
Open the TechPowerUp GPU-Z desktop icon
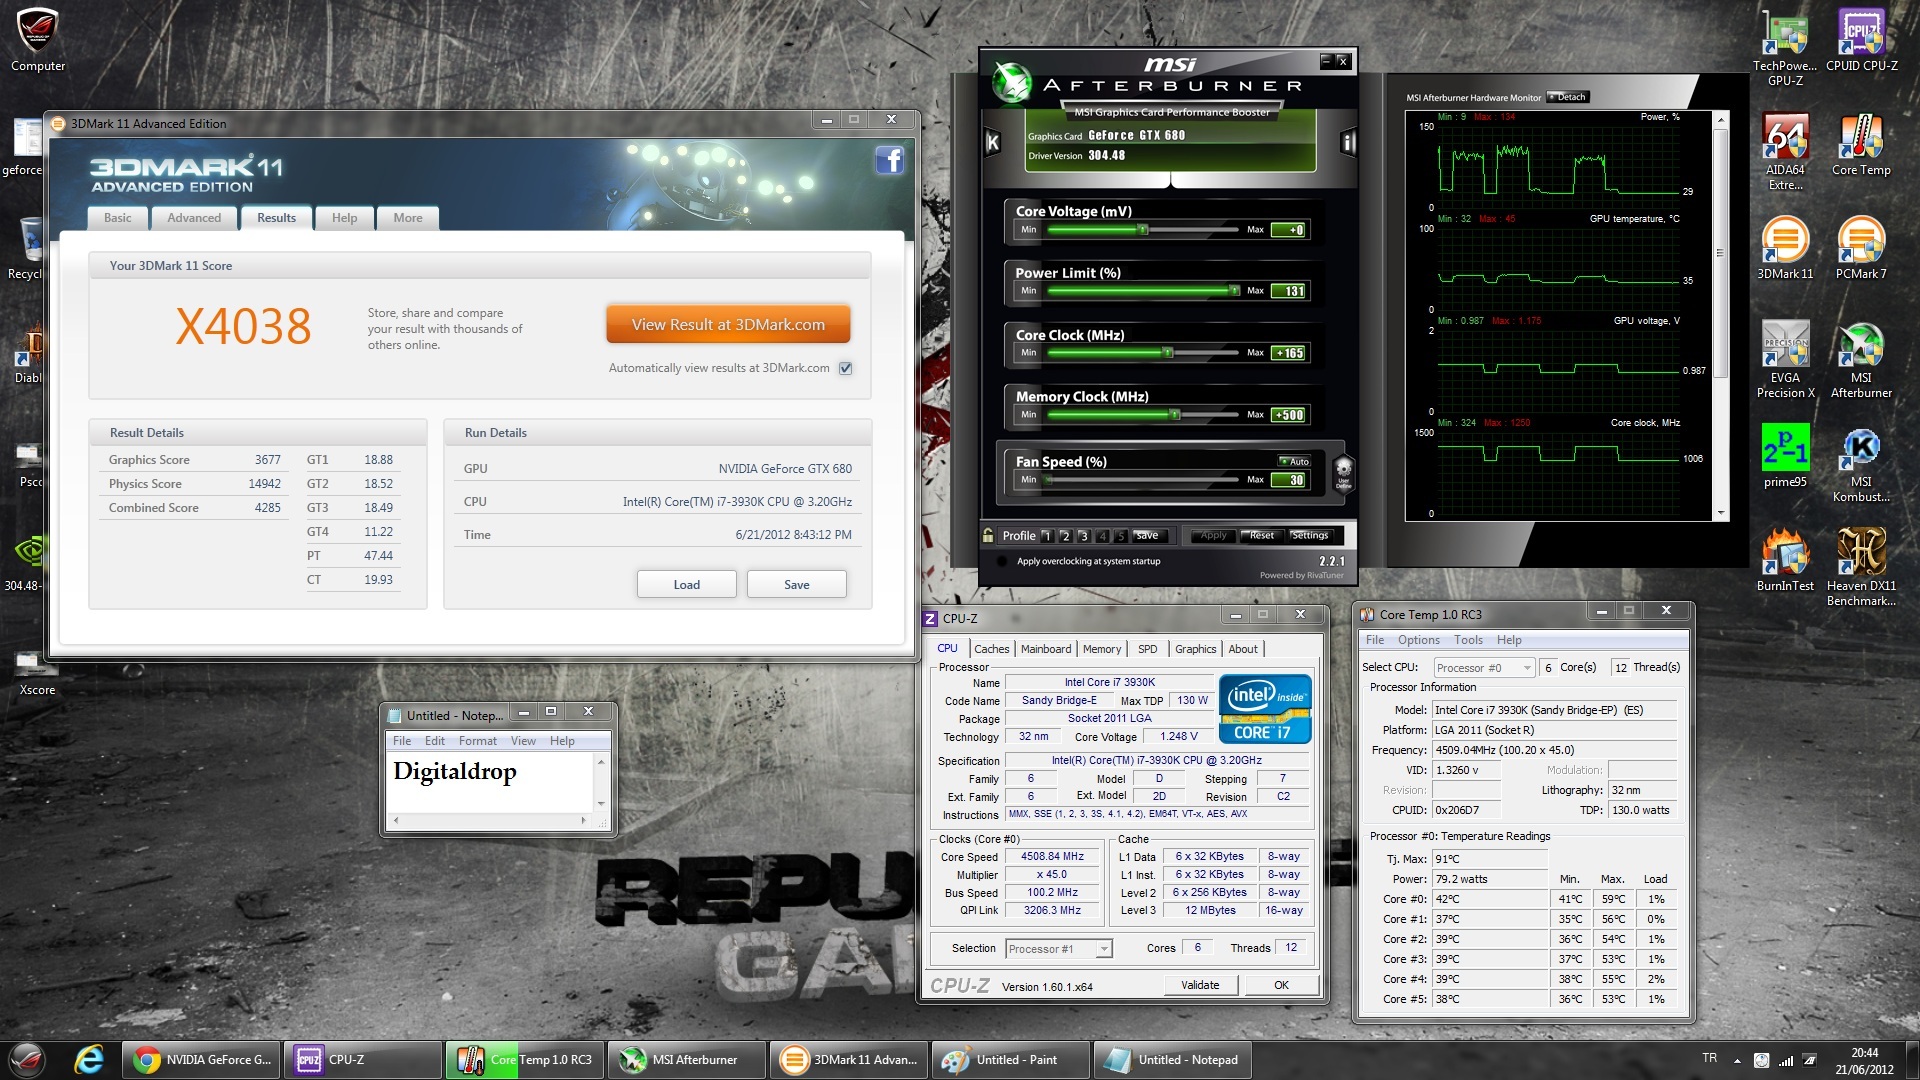point(1785,47)
